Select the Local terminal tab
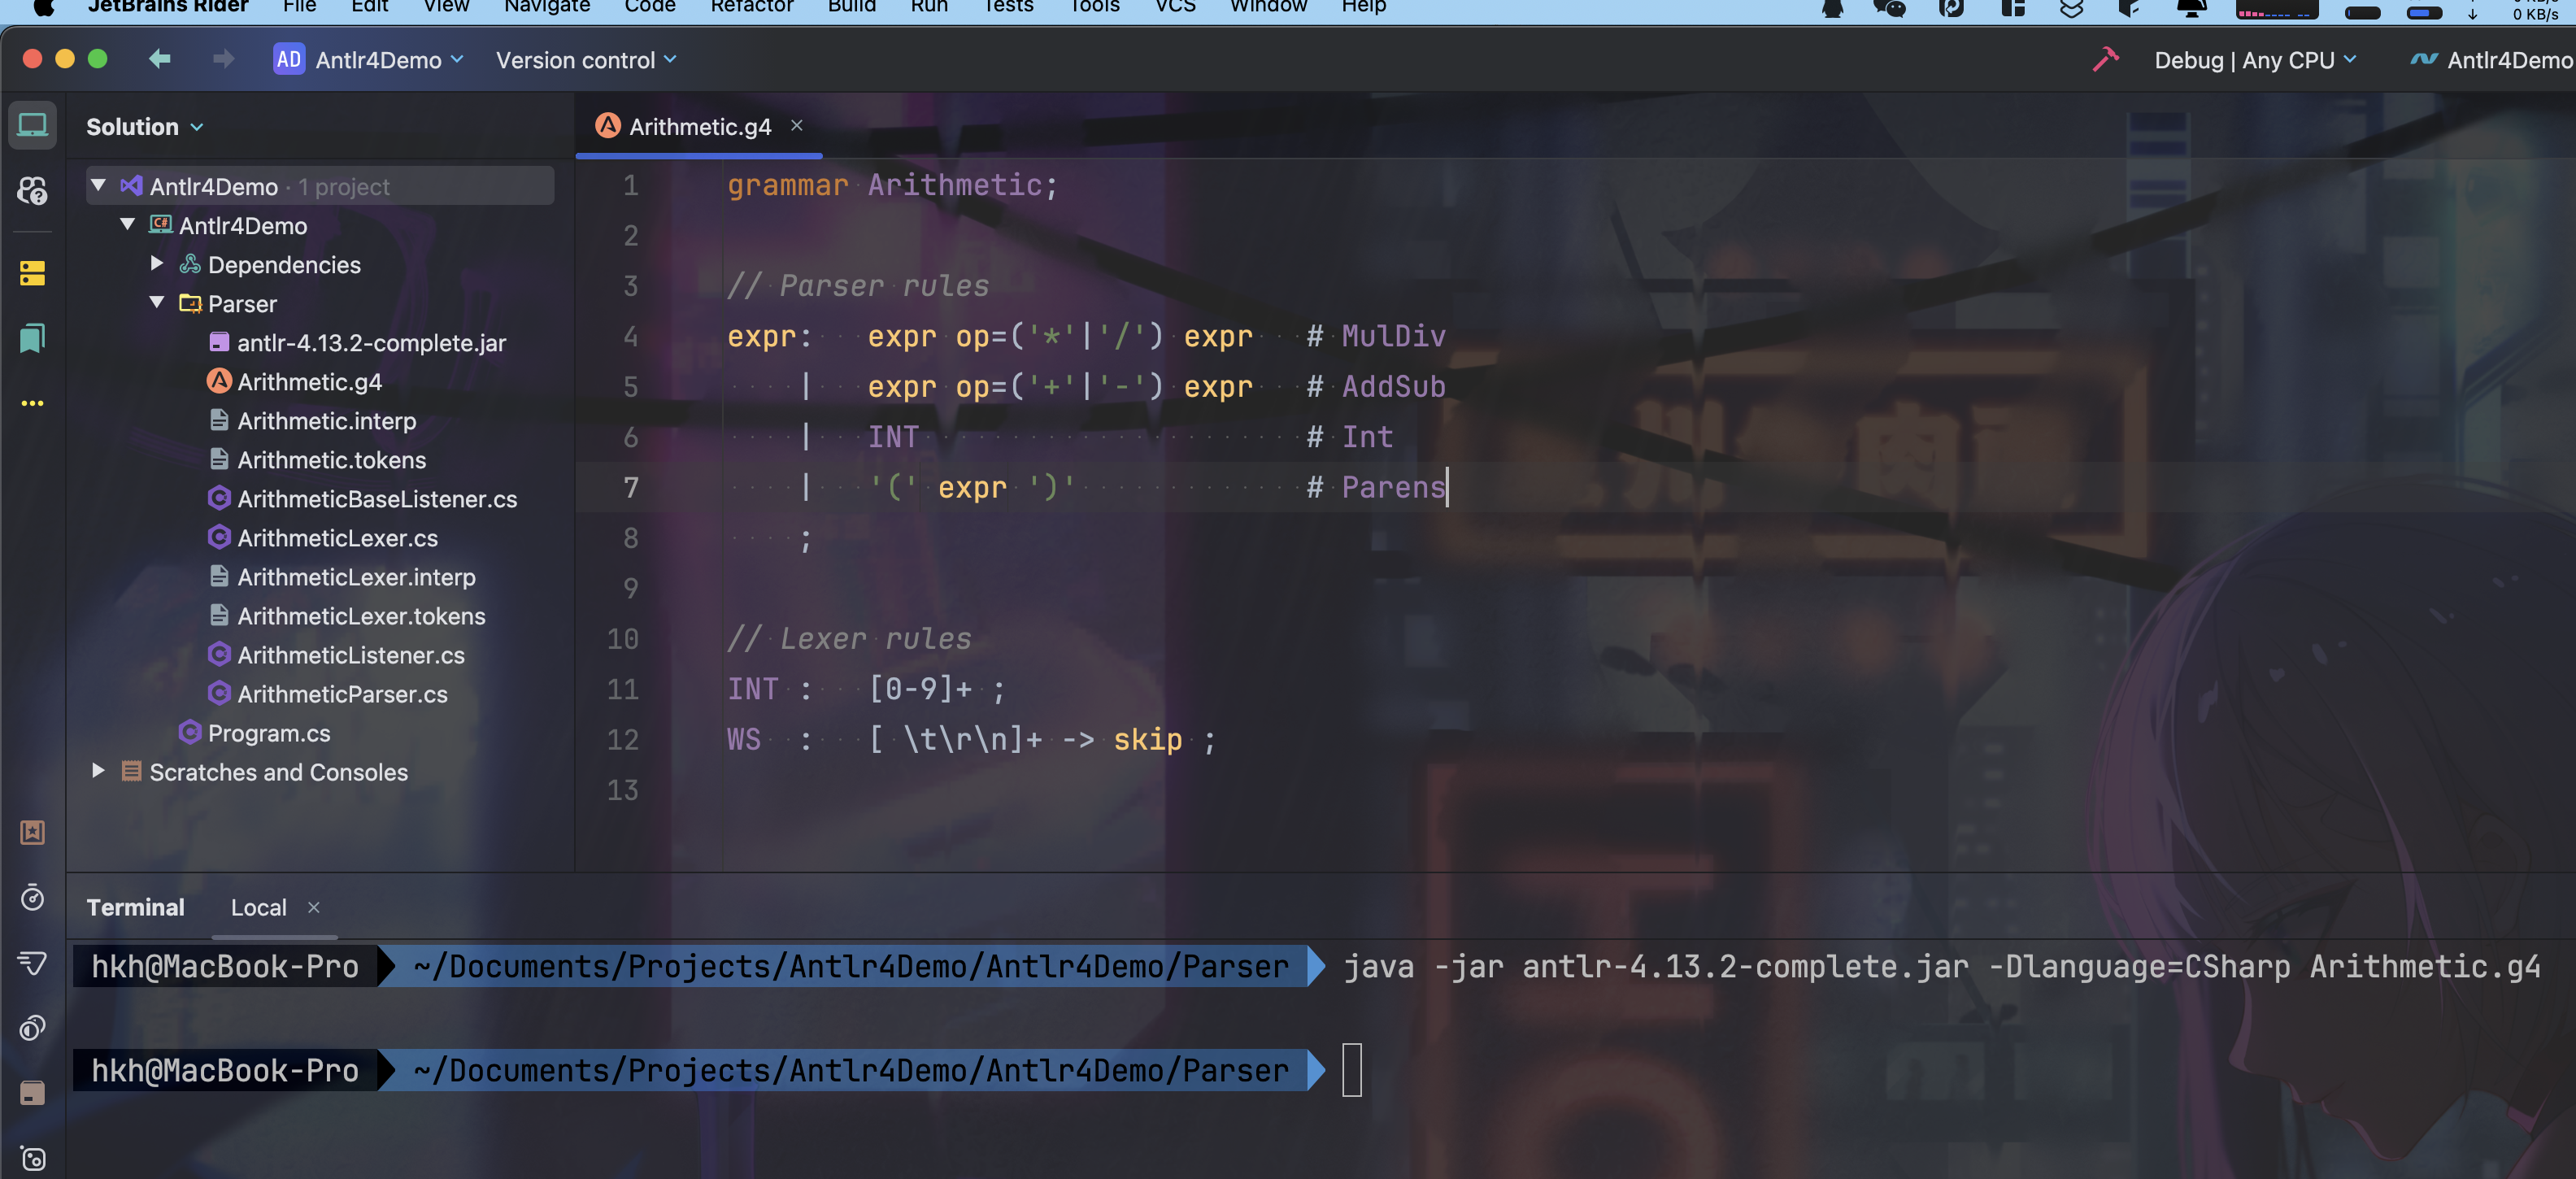Screen dimensions: 2576x1179 click(x=258, y=907)
